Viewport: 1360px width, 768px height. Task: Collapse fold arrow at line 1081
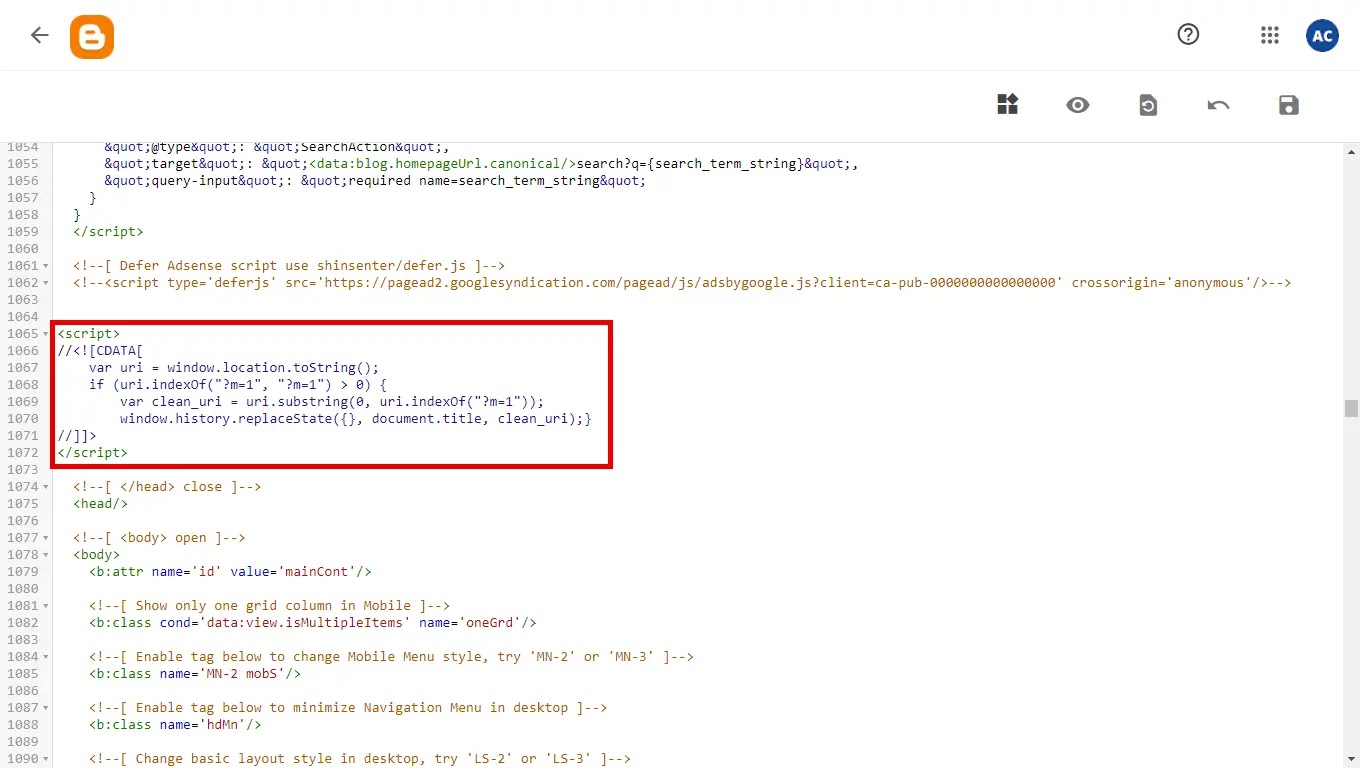pyautogui.click(x=46, y=606)
